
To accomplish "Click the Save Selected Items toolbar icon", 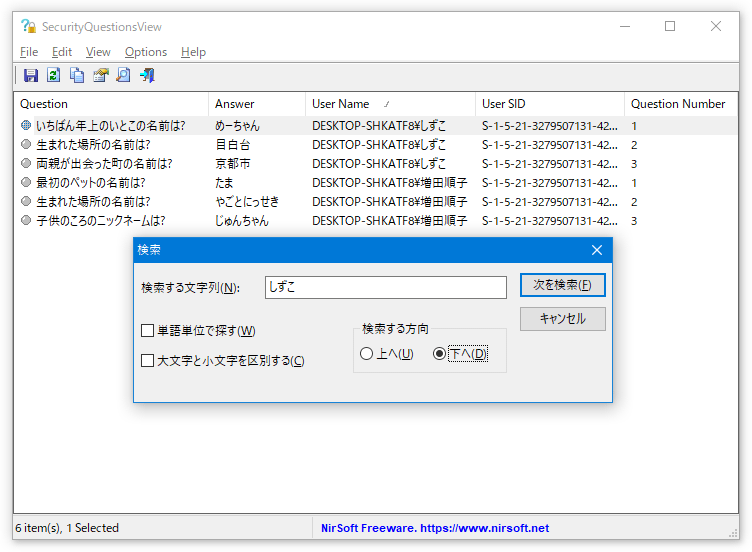I will click(31, 75).
